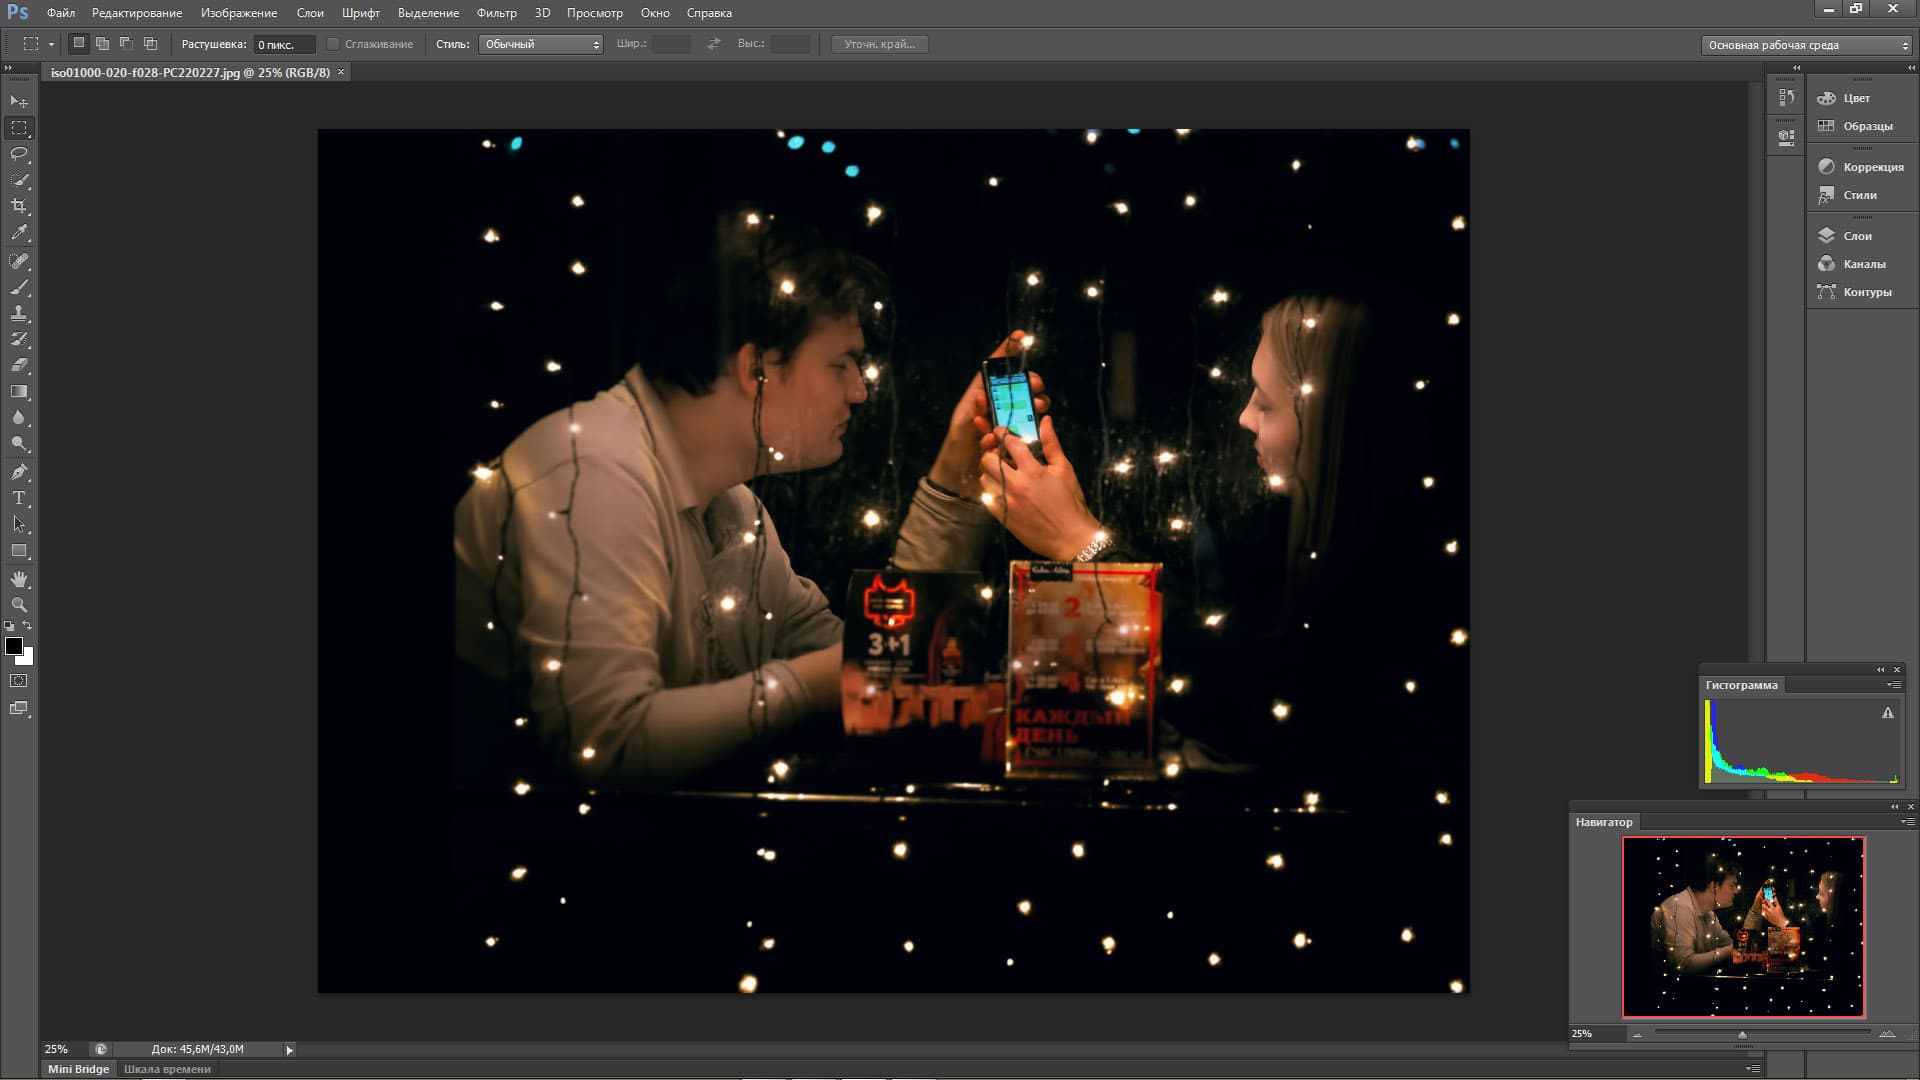This screenshot has height=1080, width=1920.
Task: Select the Crop tool
Action: (x=19, y=206)
